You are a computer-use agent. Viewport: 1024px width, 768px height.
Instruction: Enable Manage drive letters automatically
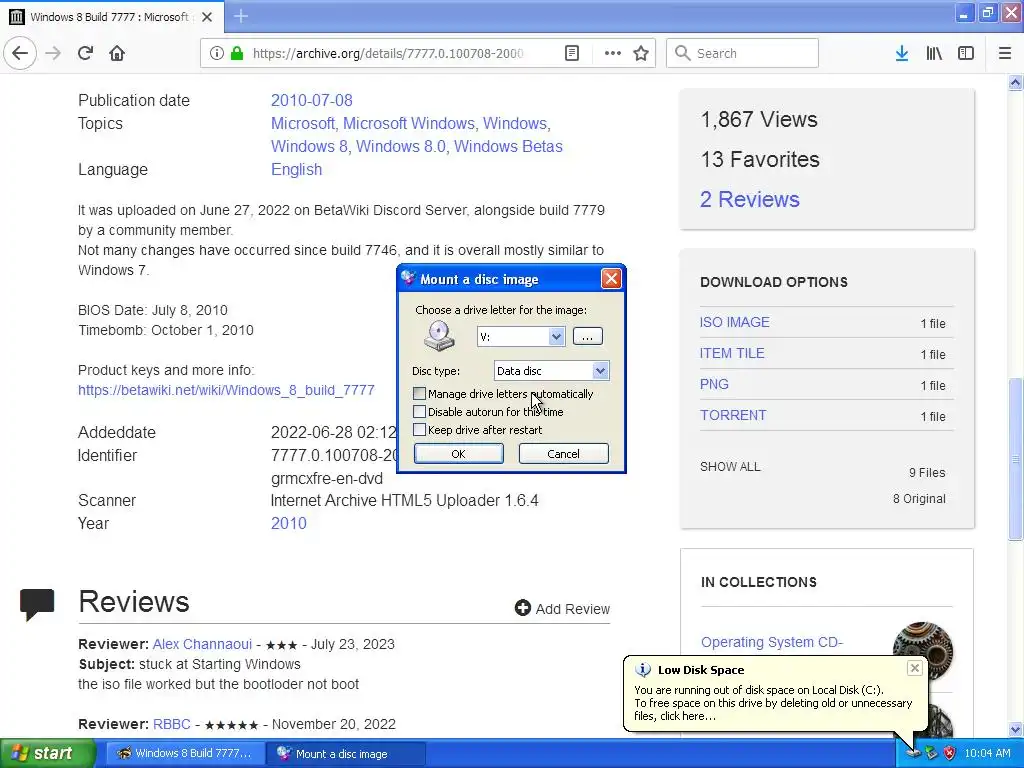coord(419,394)
